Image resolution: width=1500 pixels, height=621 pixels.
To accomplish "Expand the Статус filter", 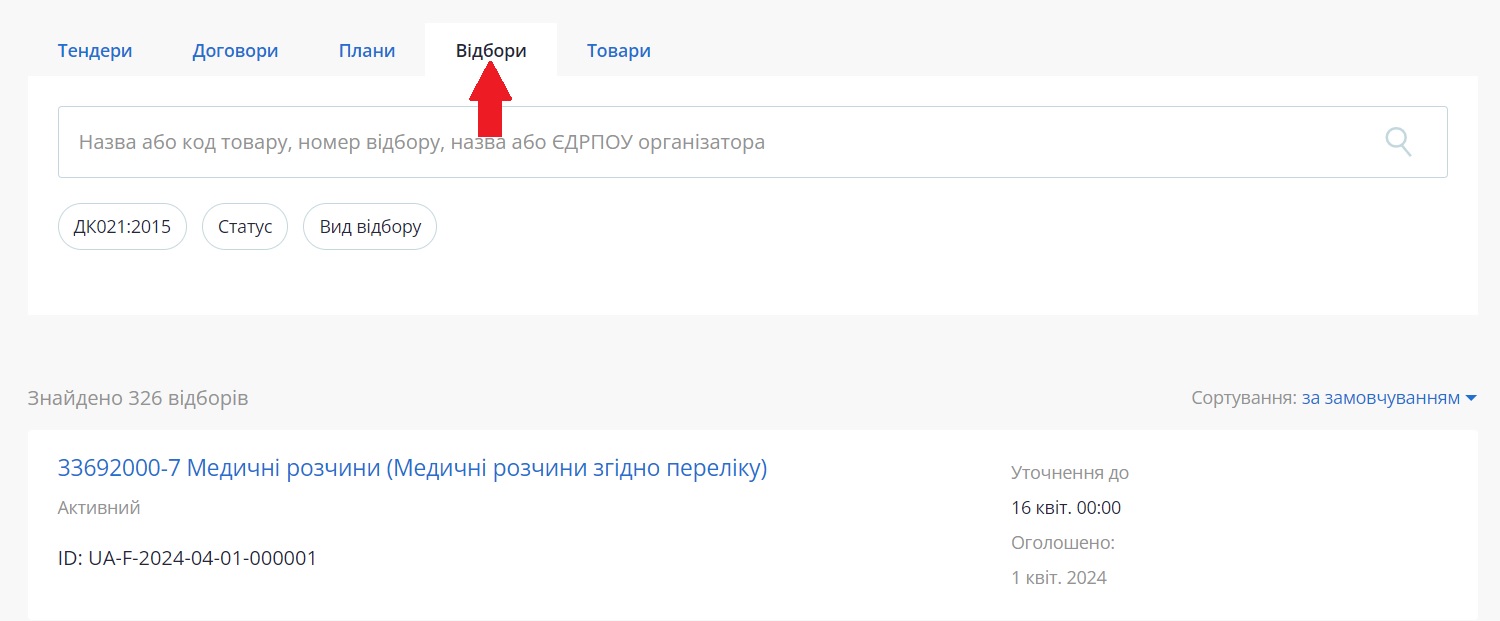I will 245,227.
